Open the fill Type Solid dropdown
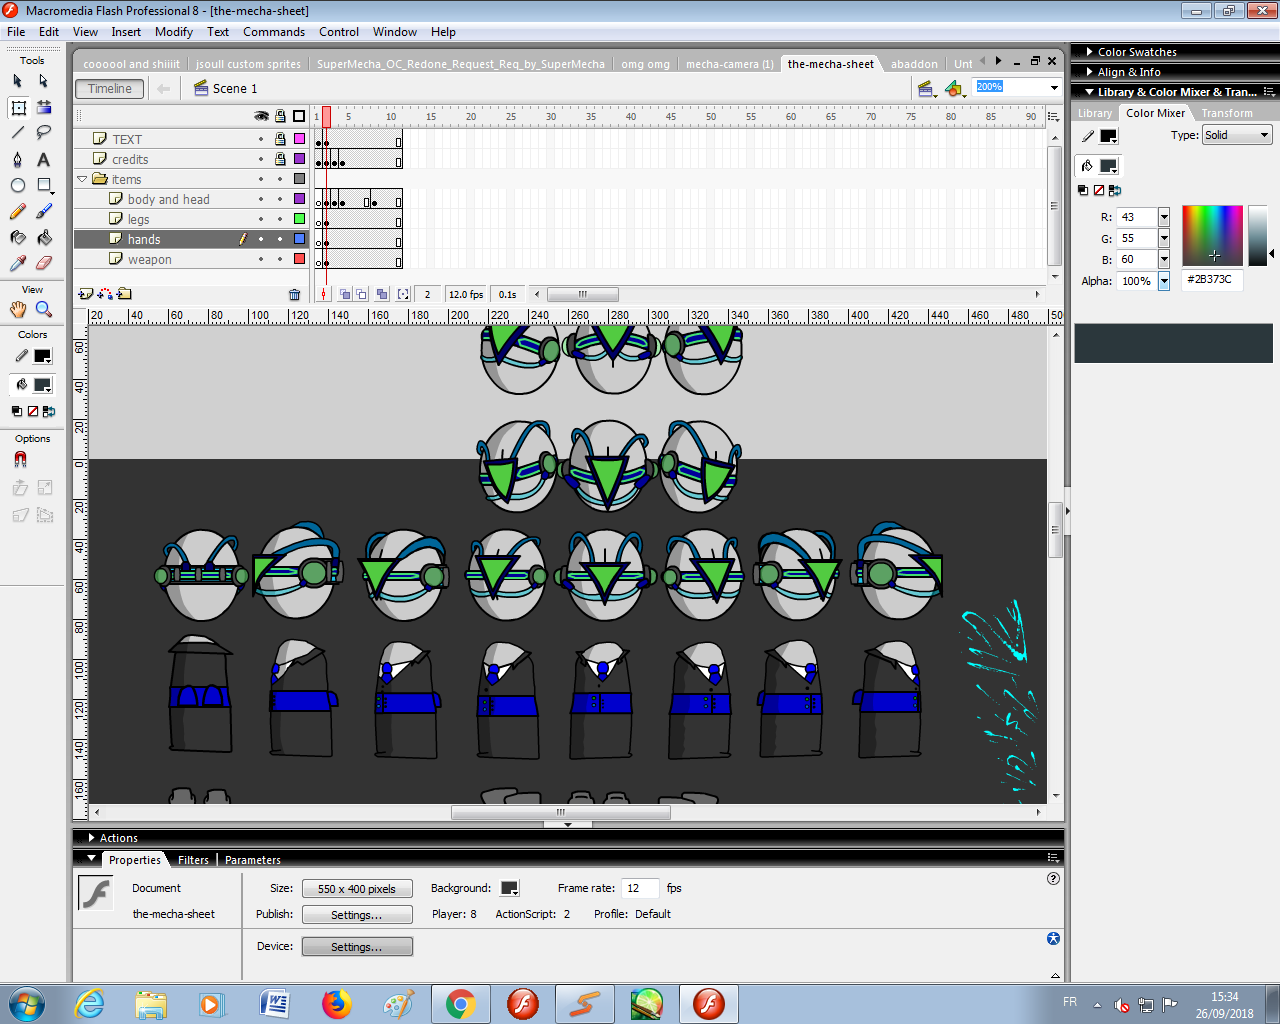 click(x=1236, y=135)
